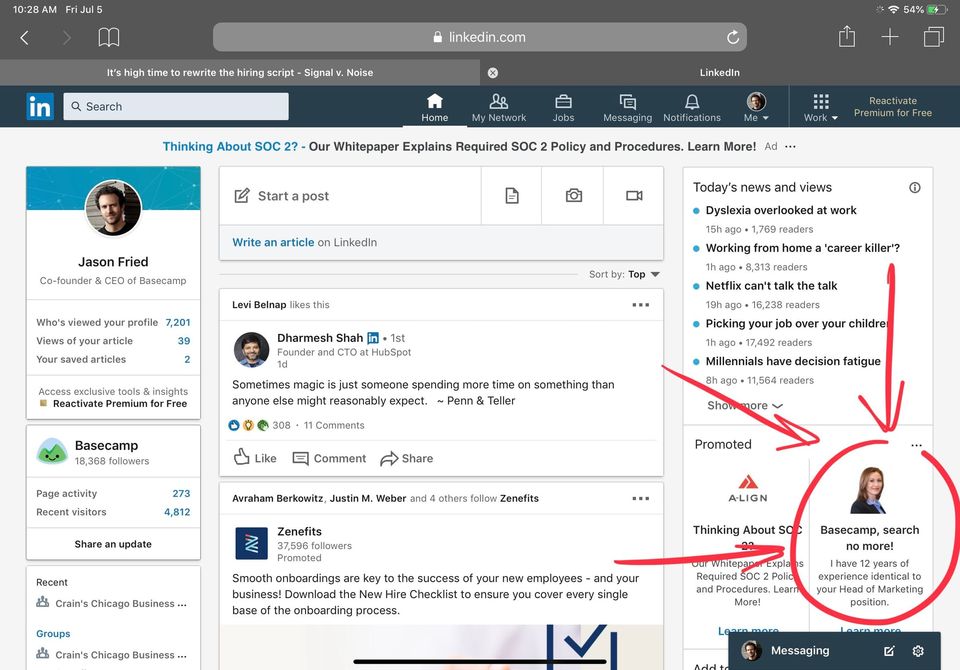Click Write an article link
The image size is (960, 670).
coord(273,243)
